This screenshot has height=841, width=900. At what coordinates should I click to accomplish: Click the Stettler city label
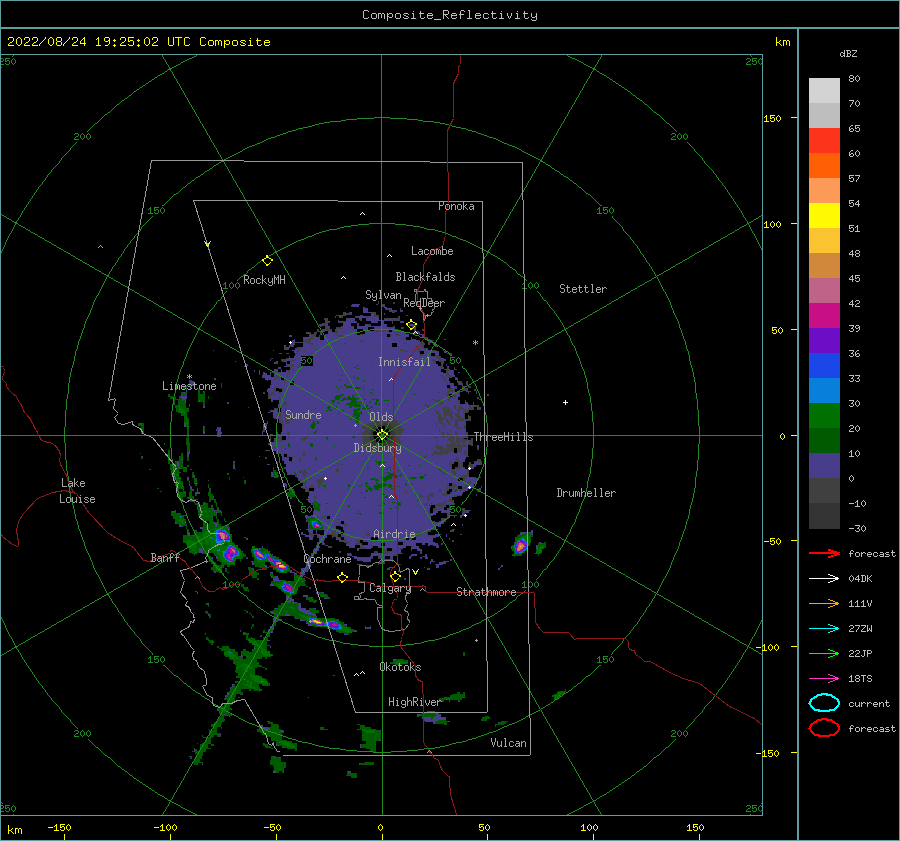coord(583,289)
